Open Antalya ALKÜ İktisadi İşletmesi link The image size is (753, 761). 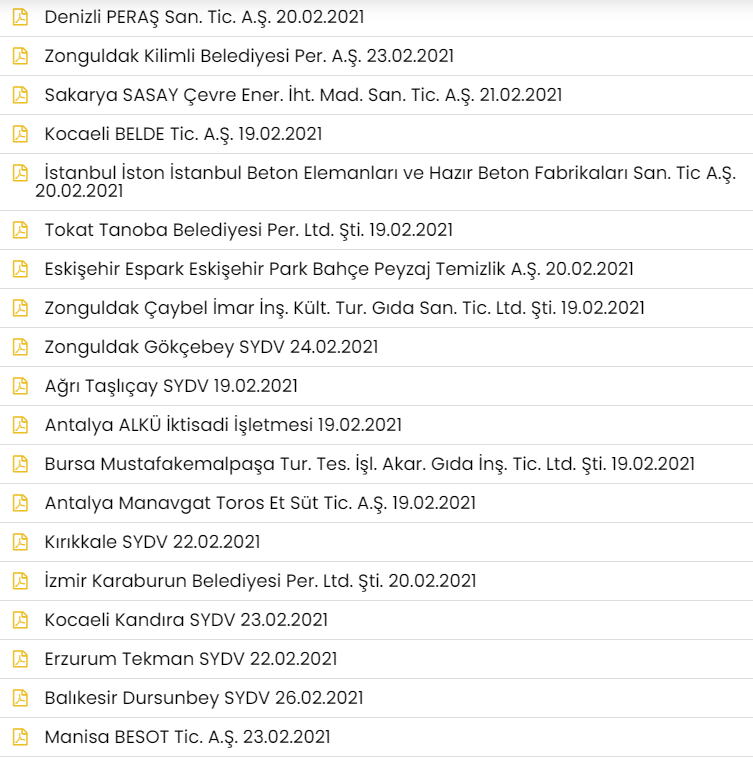pos(223,425)
